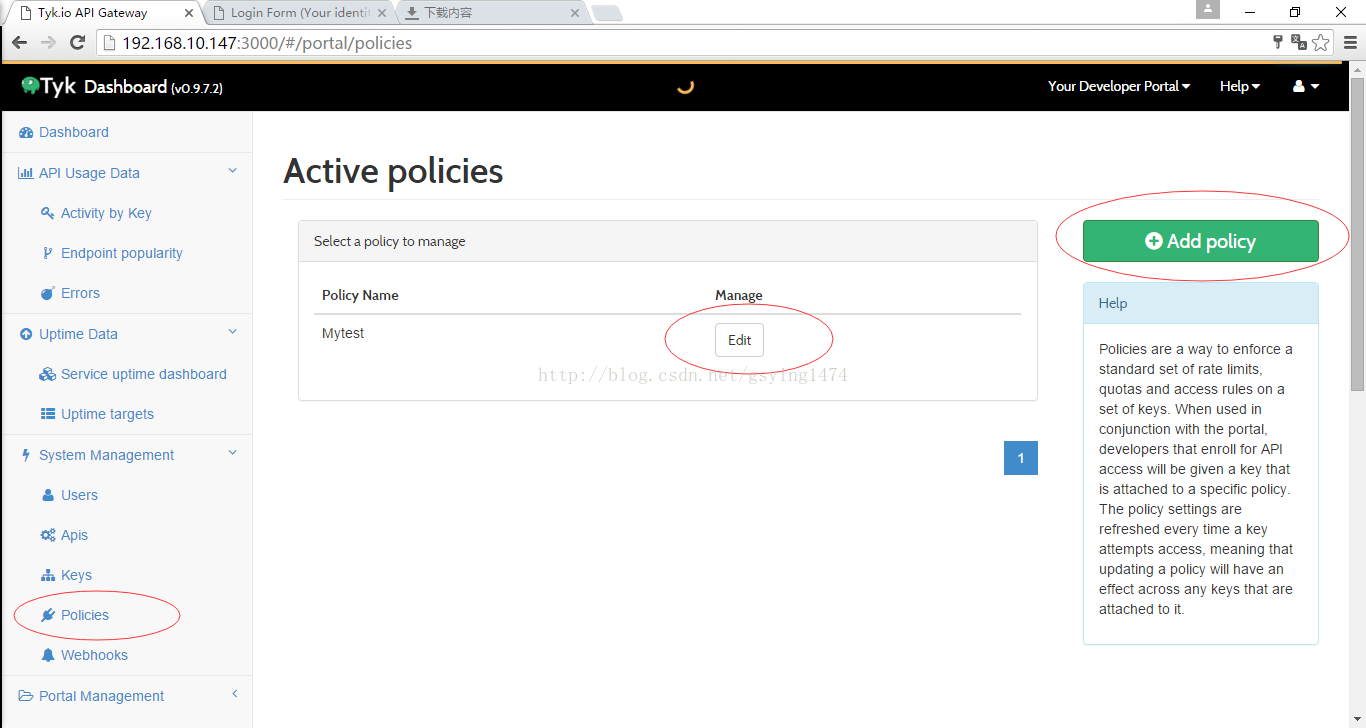Expand the Portal Management section
1366x728 pixels.
pos(234,695)
